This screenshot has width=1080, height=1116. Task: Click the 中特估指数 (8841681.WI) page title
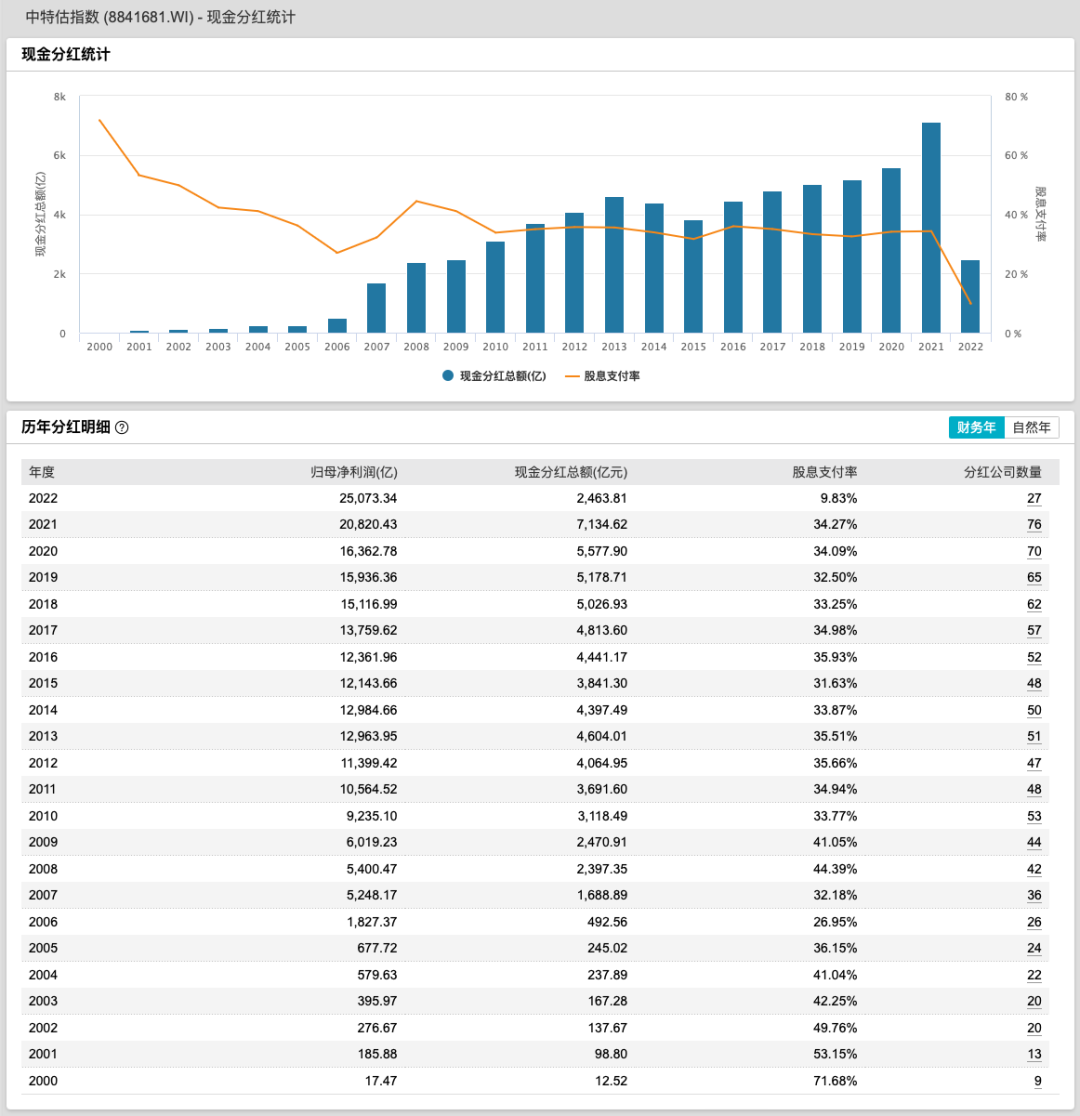[x=160, y=17]
